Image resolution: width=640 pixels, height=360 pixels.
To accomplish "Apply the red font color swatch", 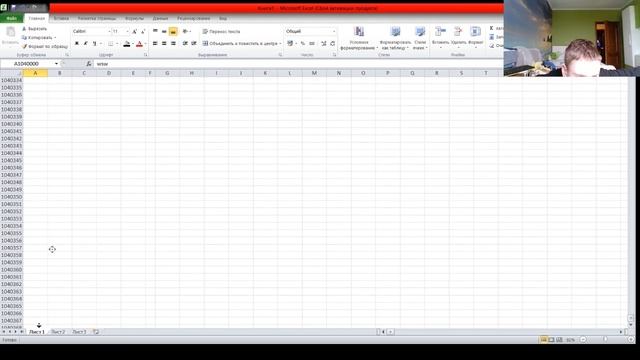I will [x=139, y=44].
